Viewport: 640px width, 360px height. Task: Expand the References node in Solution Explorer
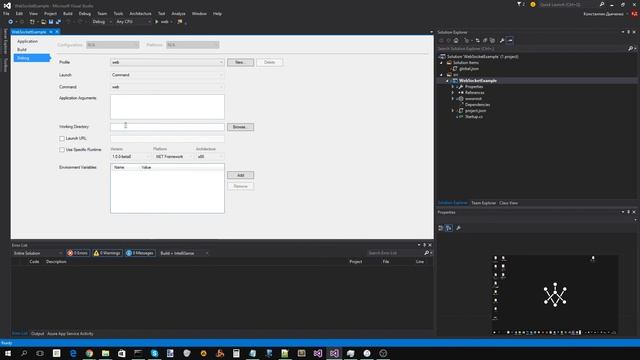tap(453, 93)
